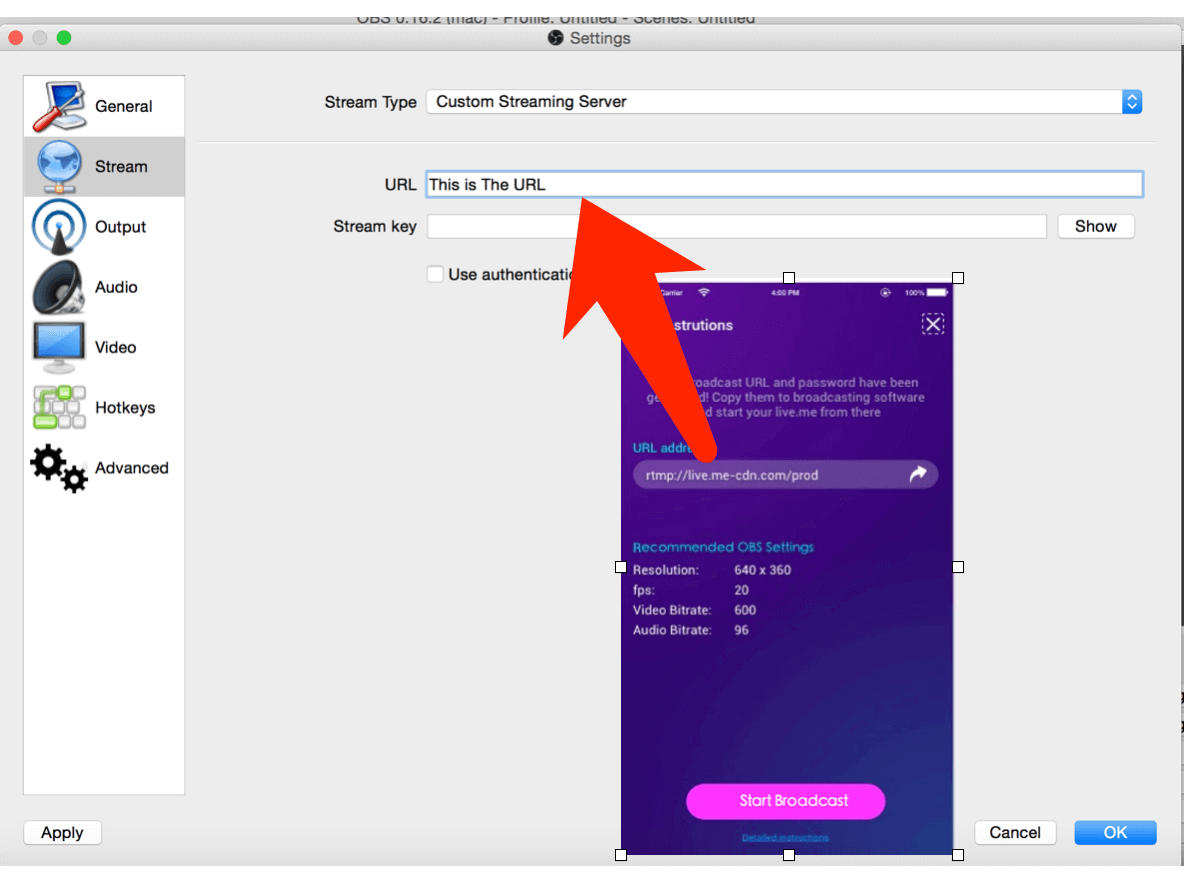This screenshot has height=880, width=1184.
Task: Click the Cancel button
Action: pyautogui.click(x=1015, y=832)
